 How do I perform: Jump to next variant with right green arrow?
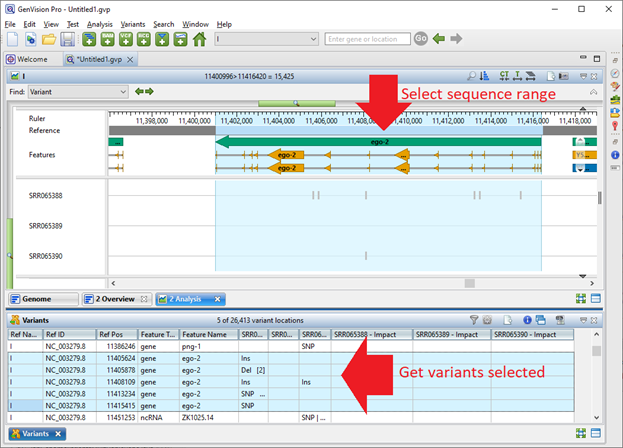tap(149, 92)
